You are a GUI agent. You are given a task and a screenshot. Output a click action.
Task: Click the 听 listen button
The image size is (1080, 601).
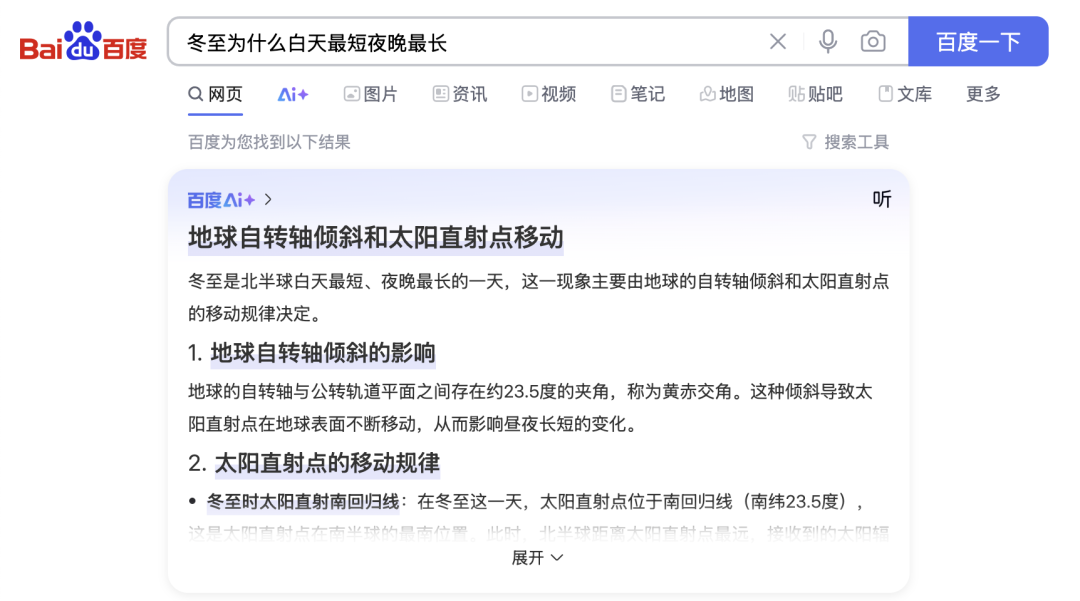coord(882,199)
